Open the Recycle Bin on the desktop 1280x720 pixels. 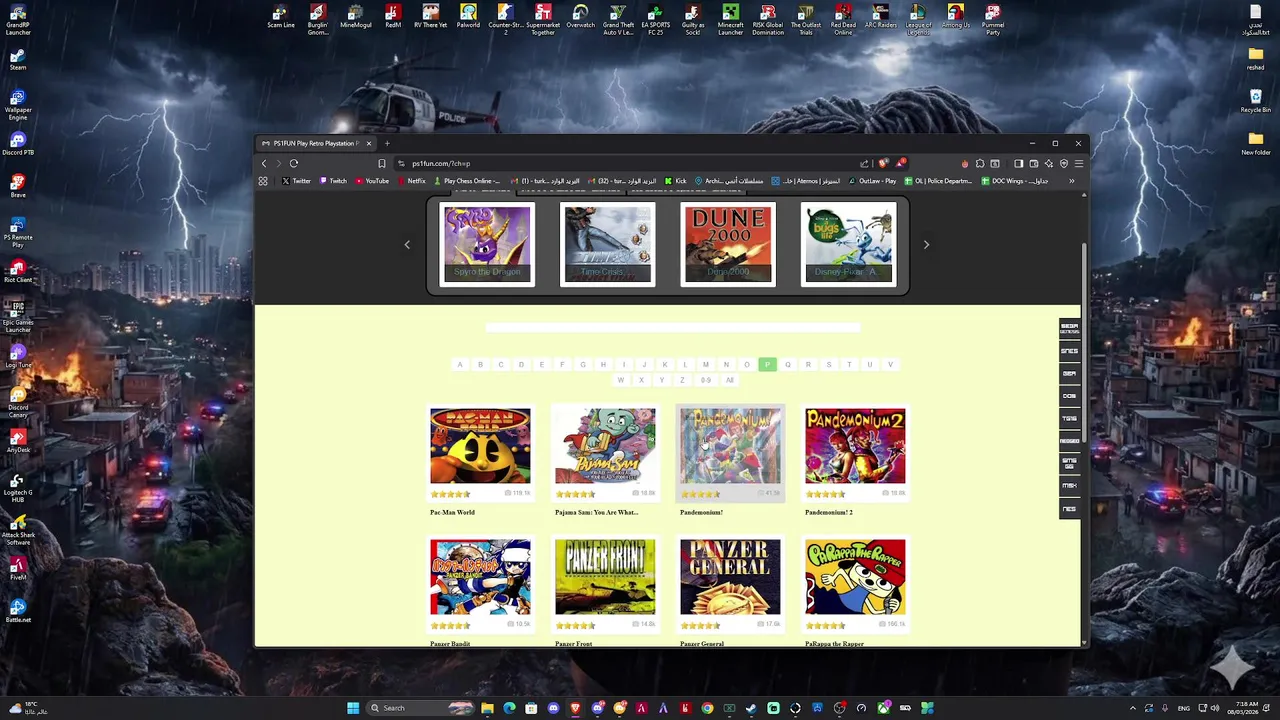(x=1256, y=101)
